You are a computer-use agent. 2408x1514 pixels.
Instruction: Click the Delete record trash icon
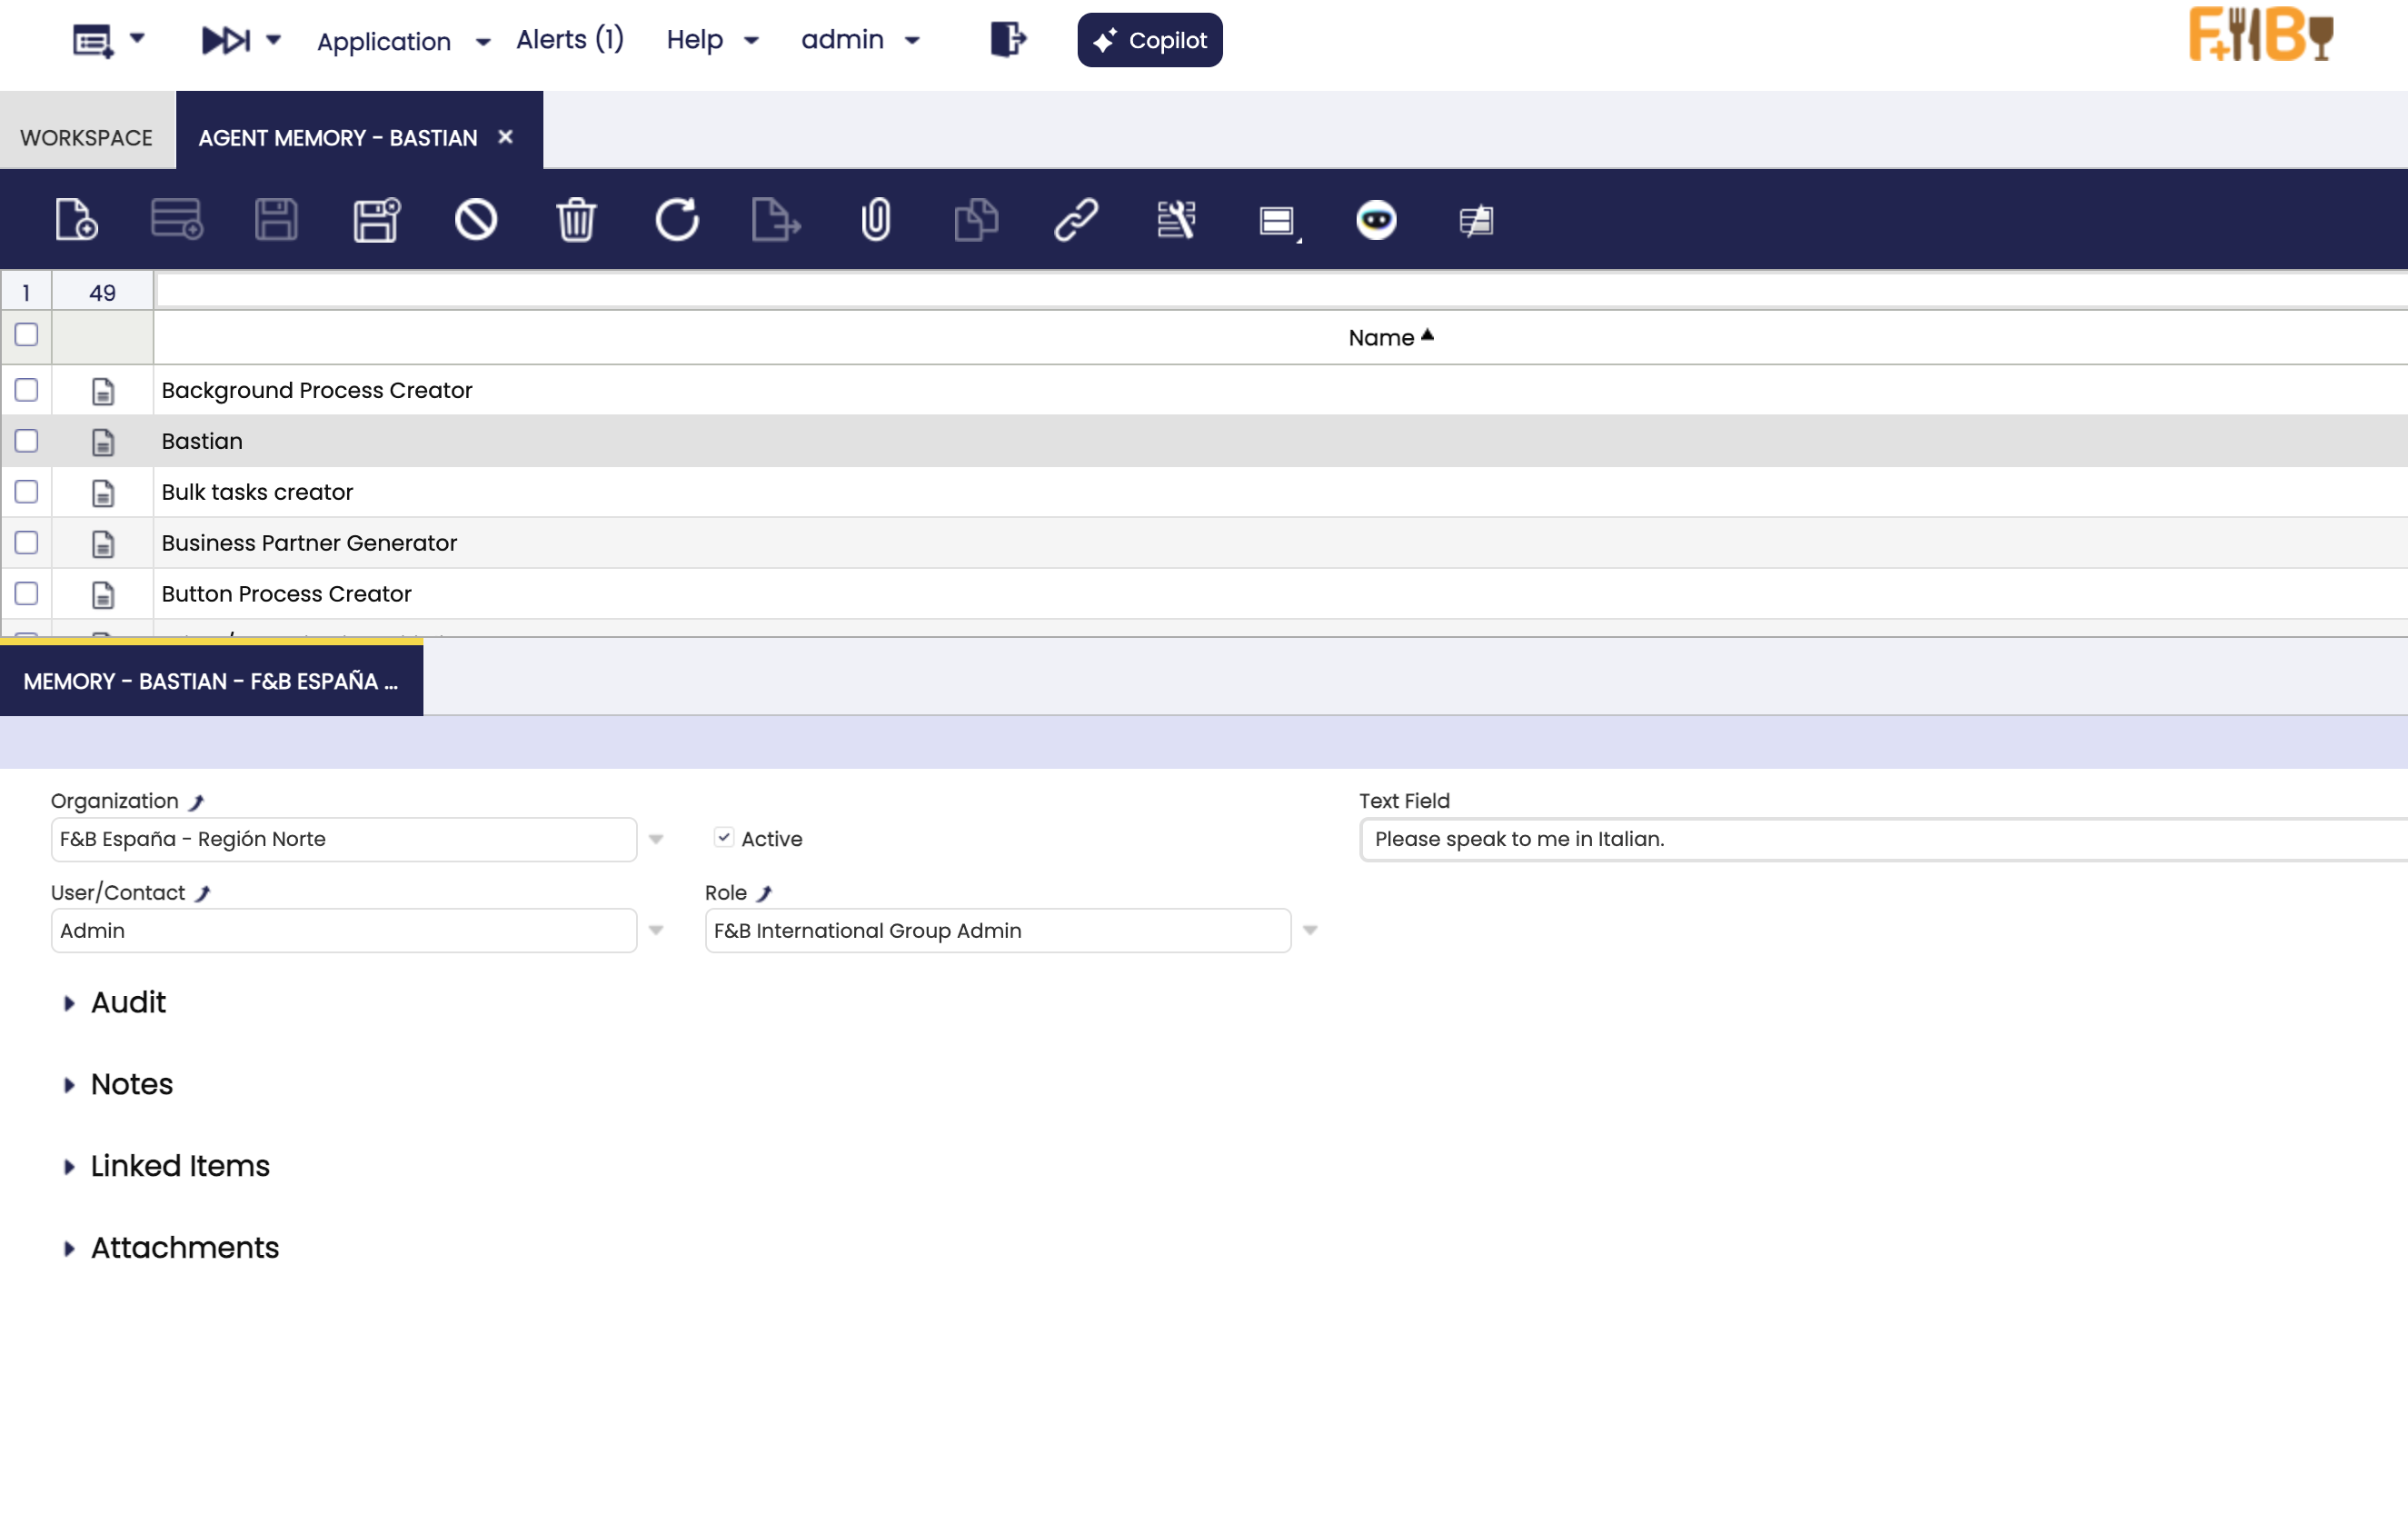[576, 219]
